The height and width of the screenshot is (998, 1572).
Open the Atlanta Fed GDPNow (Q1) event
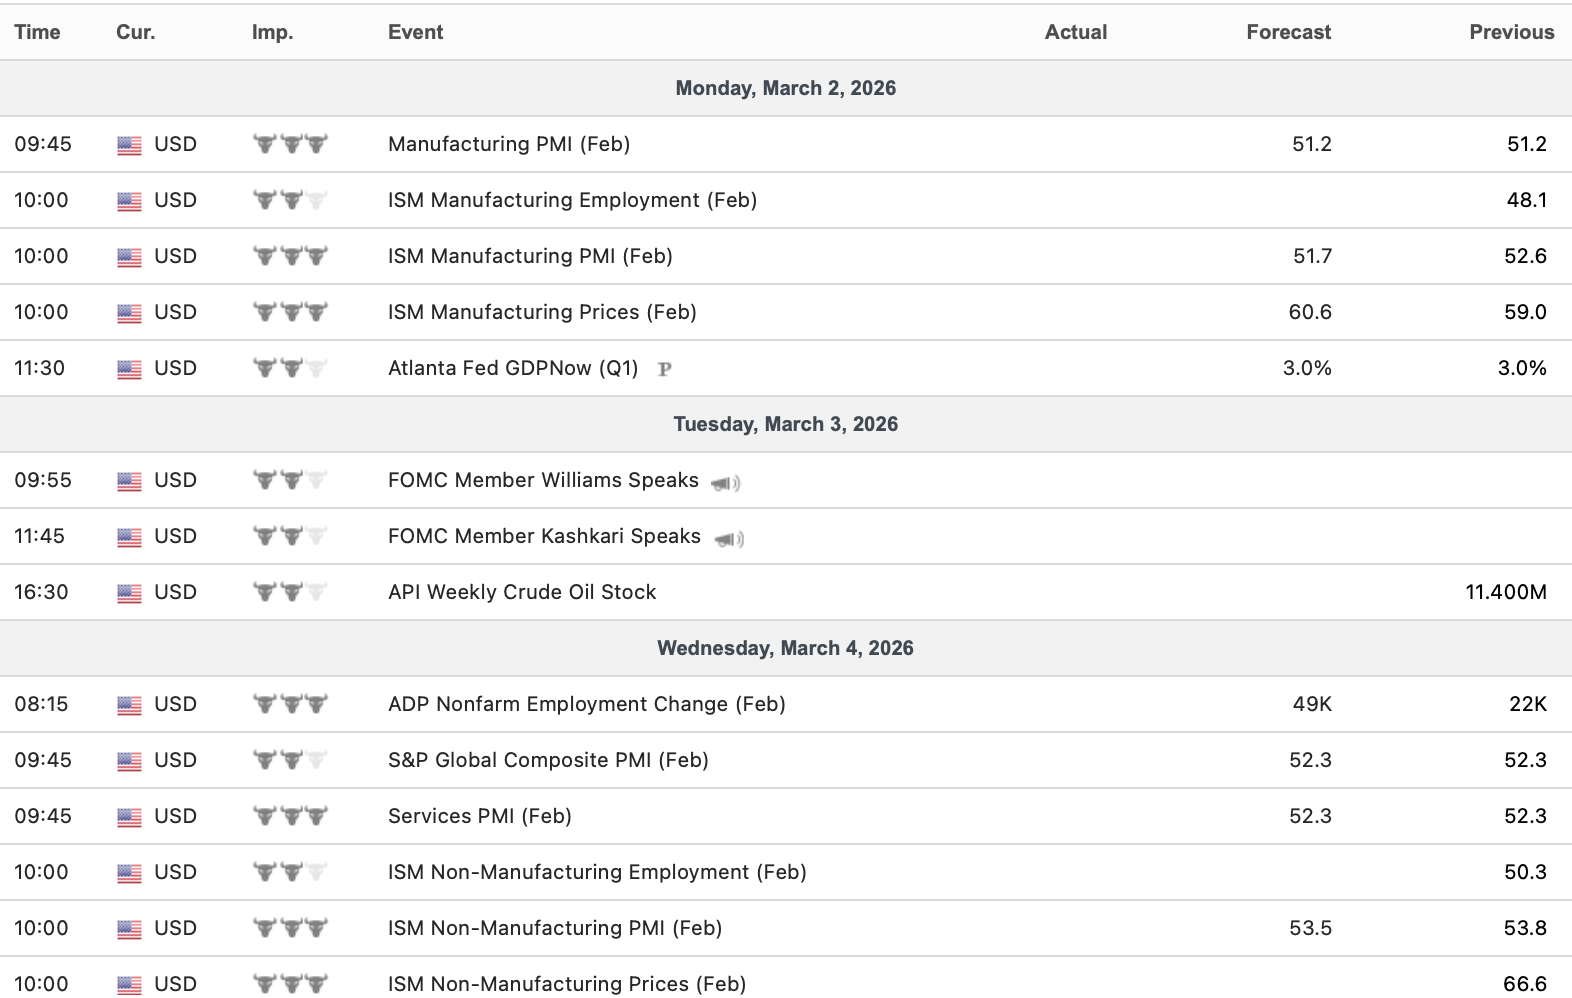(512, 368)
